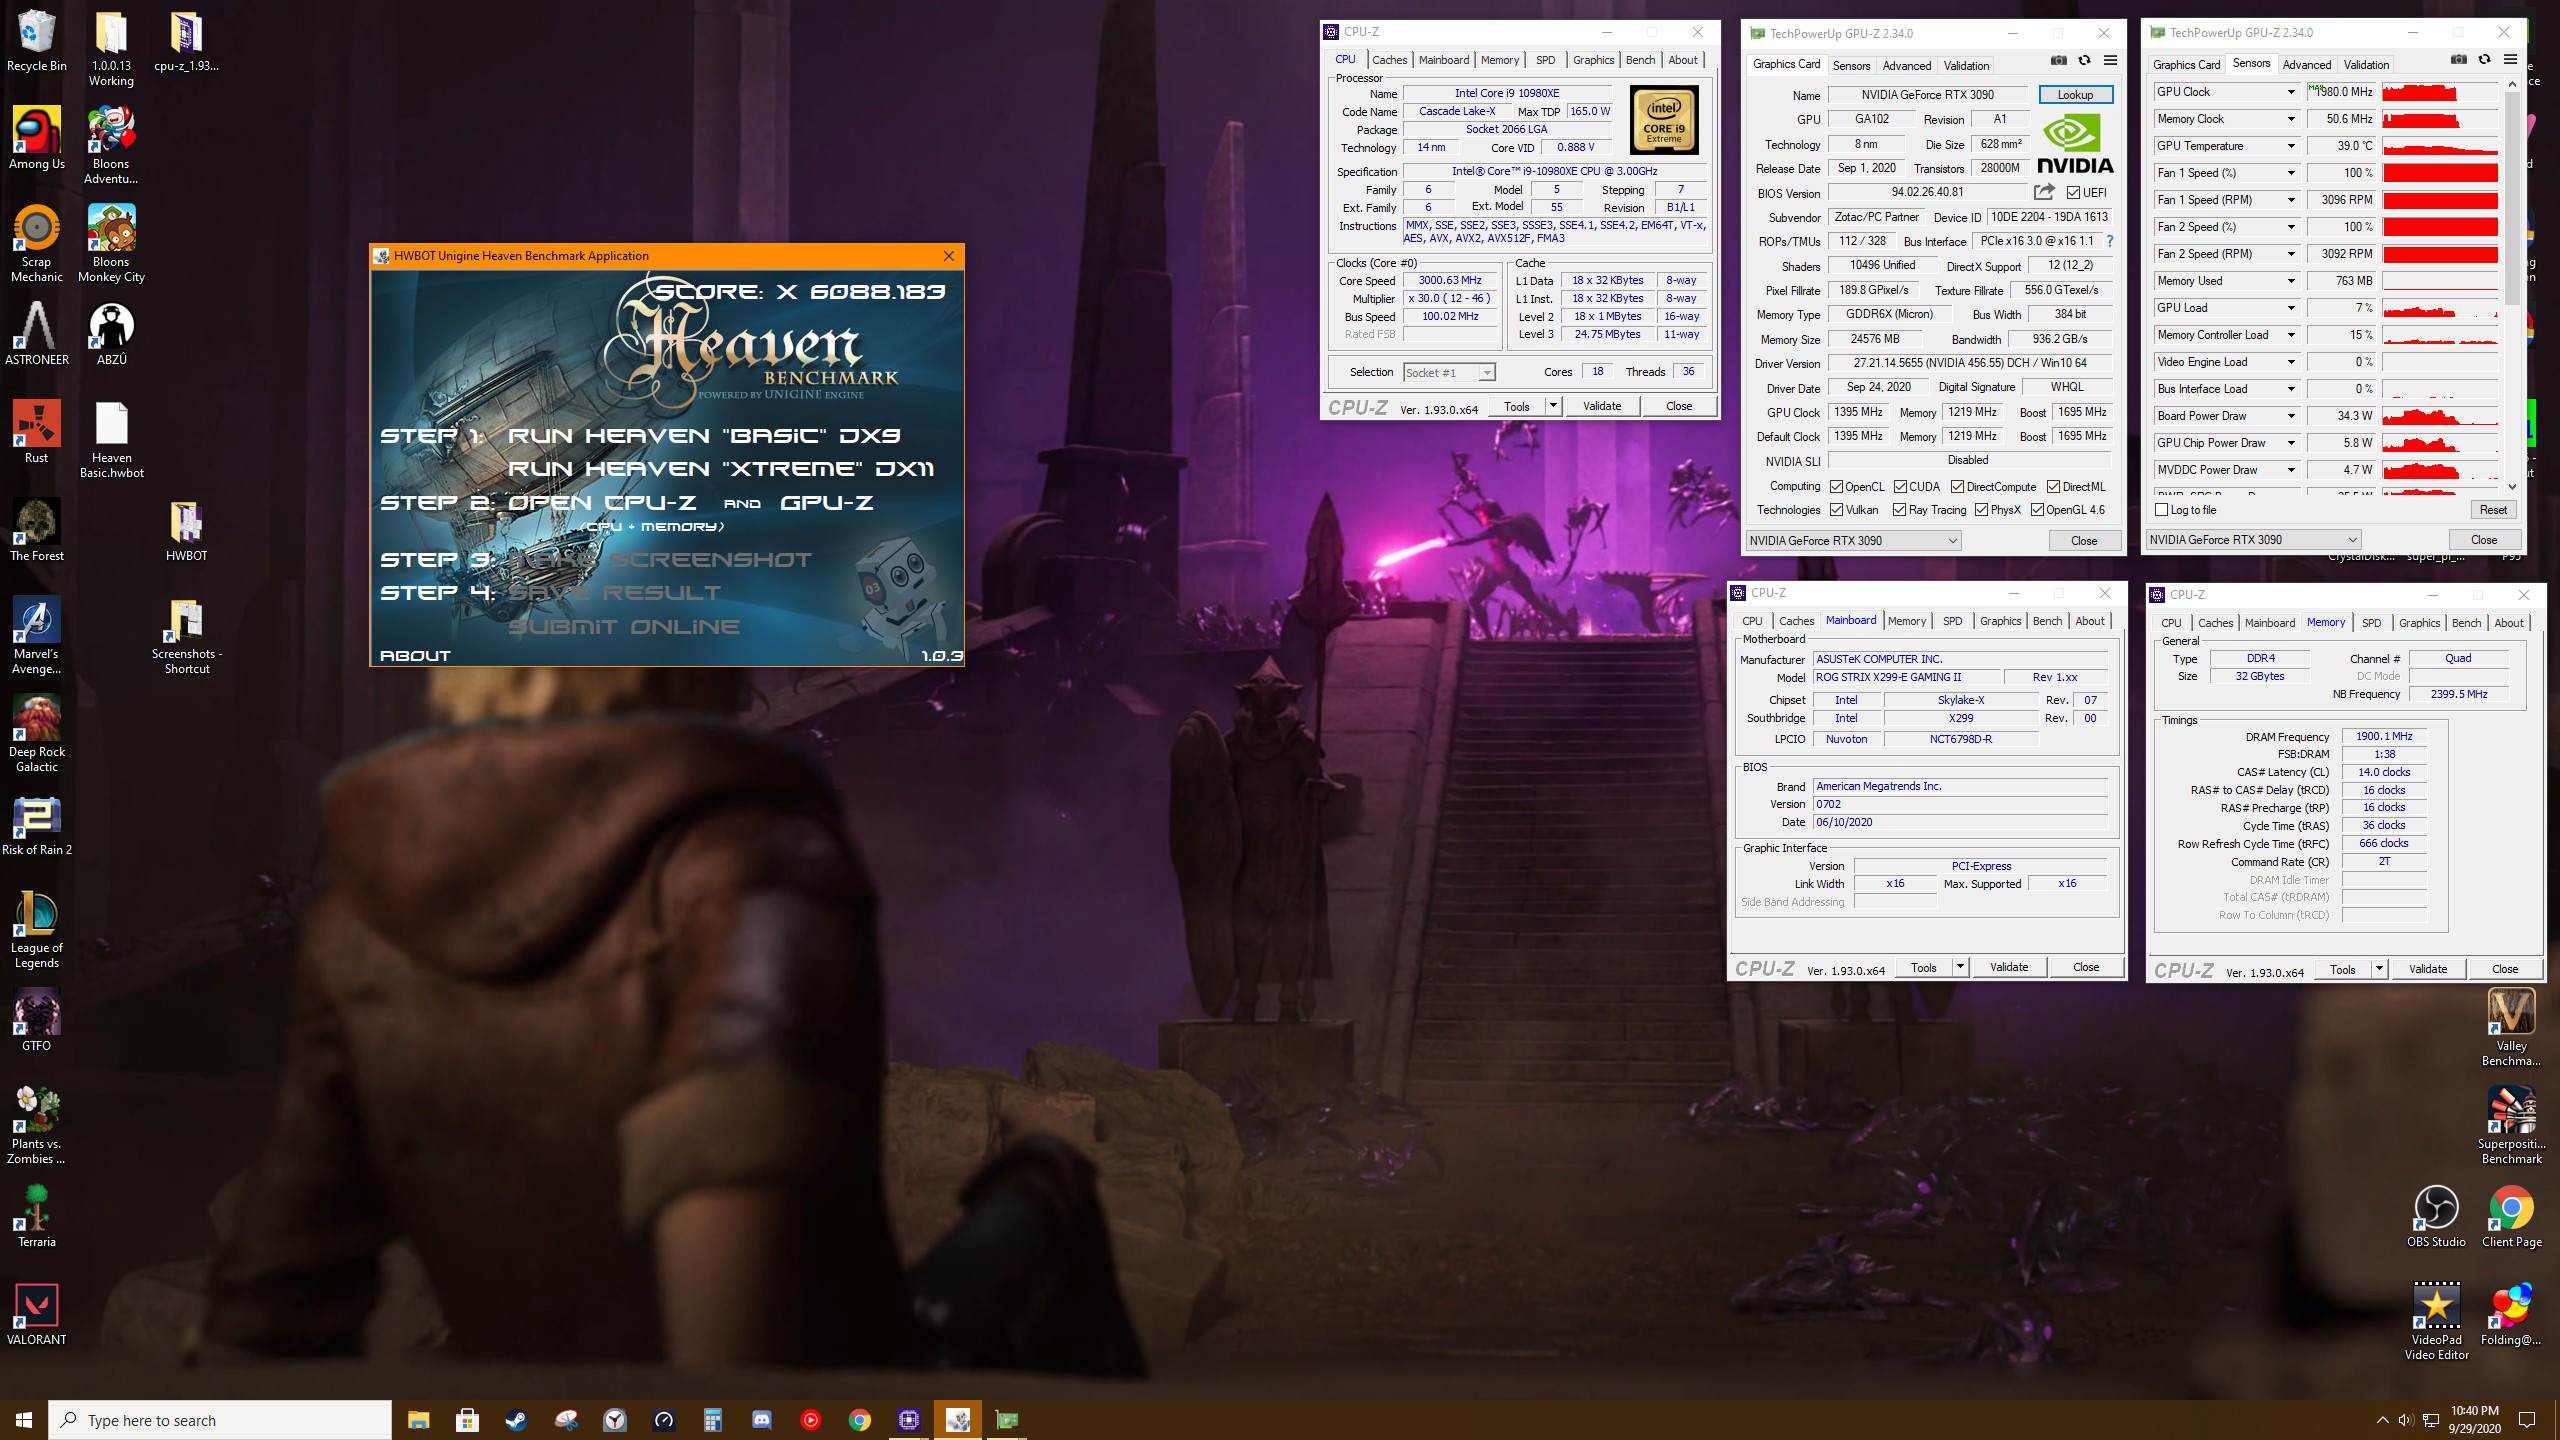The height and width of the screenshot is (1440, 2560).
Task: Open the hamburger menu in GPU-Z Sensors window
Action: 2510,60
